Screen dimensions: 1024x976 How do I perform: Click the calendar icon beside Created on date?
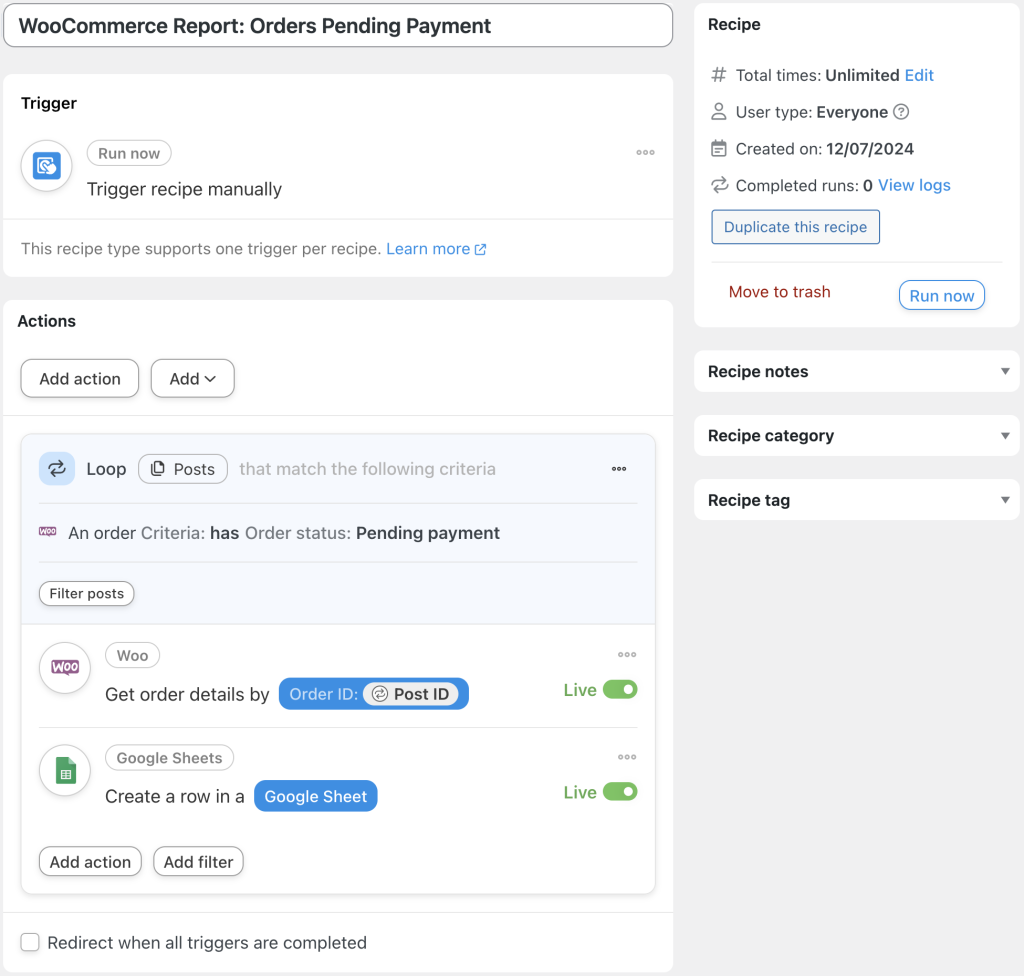click(x=718, y=148)
